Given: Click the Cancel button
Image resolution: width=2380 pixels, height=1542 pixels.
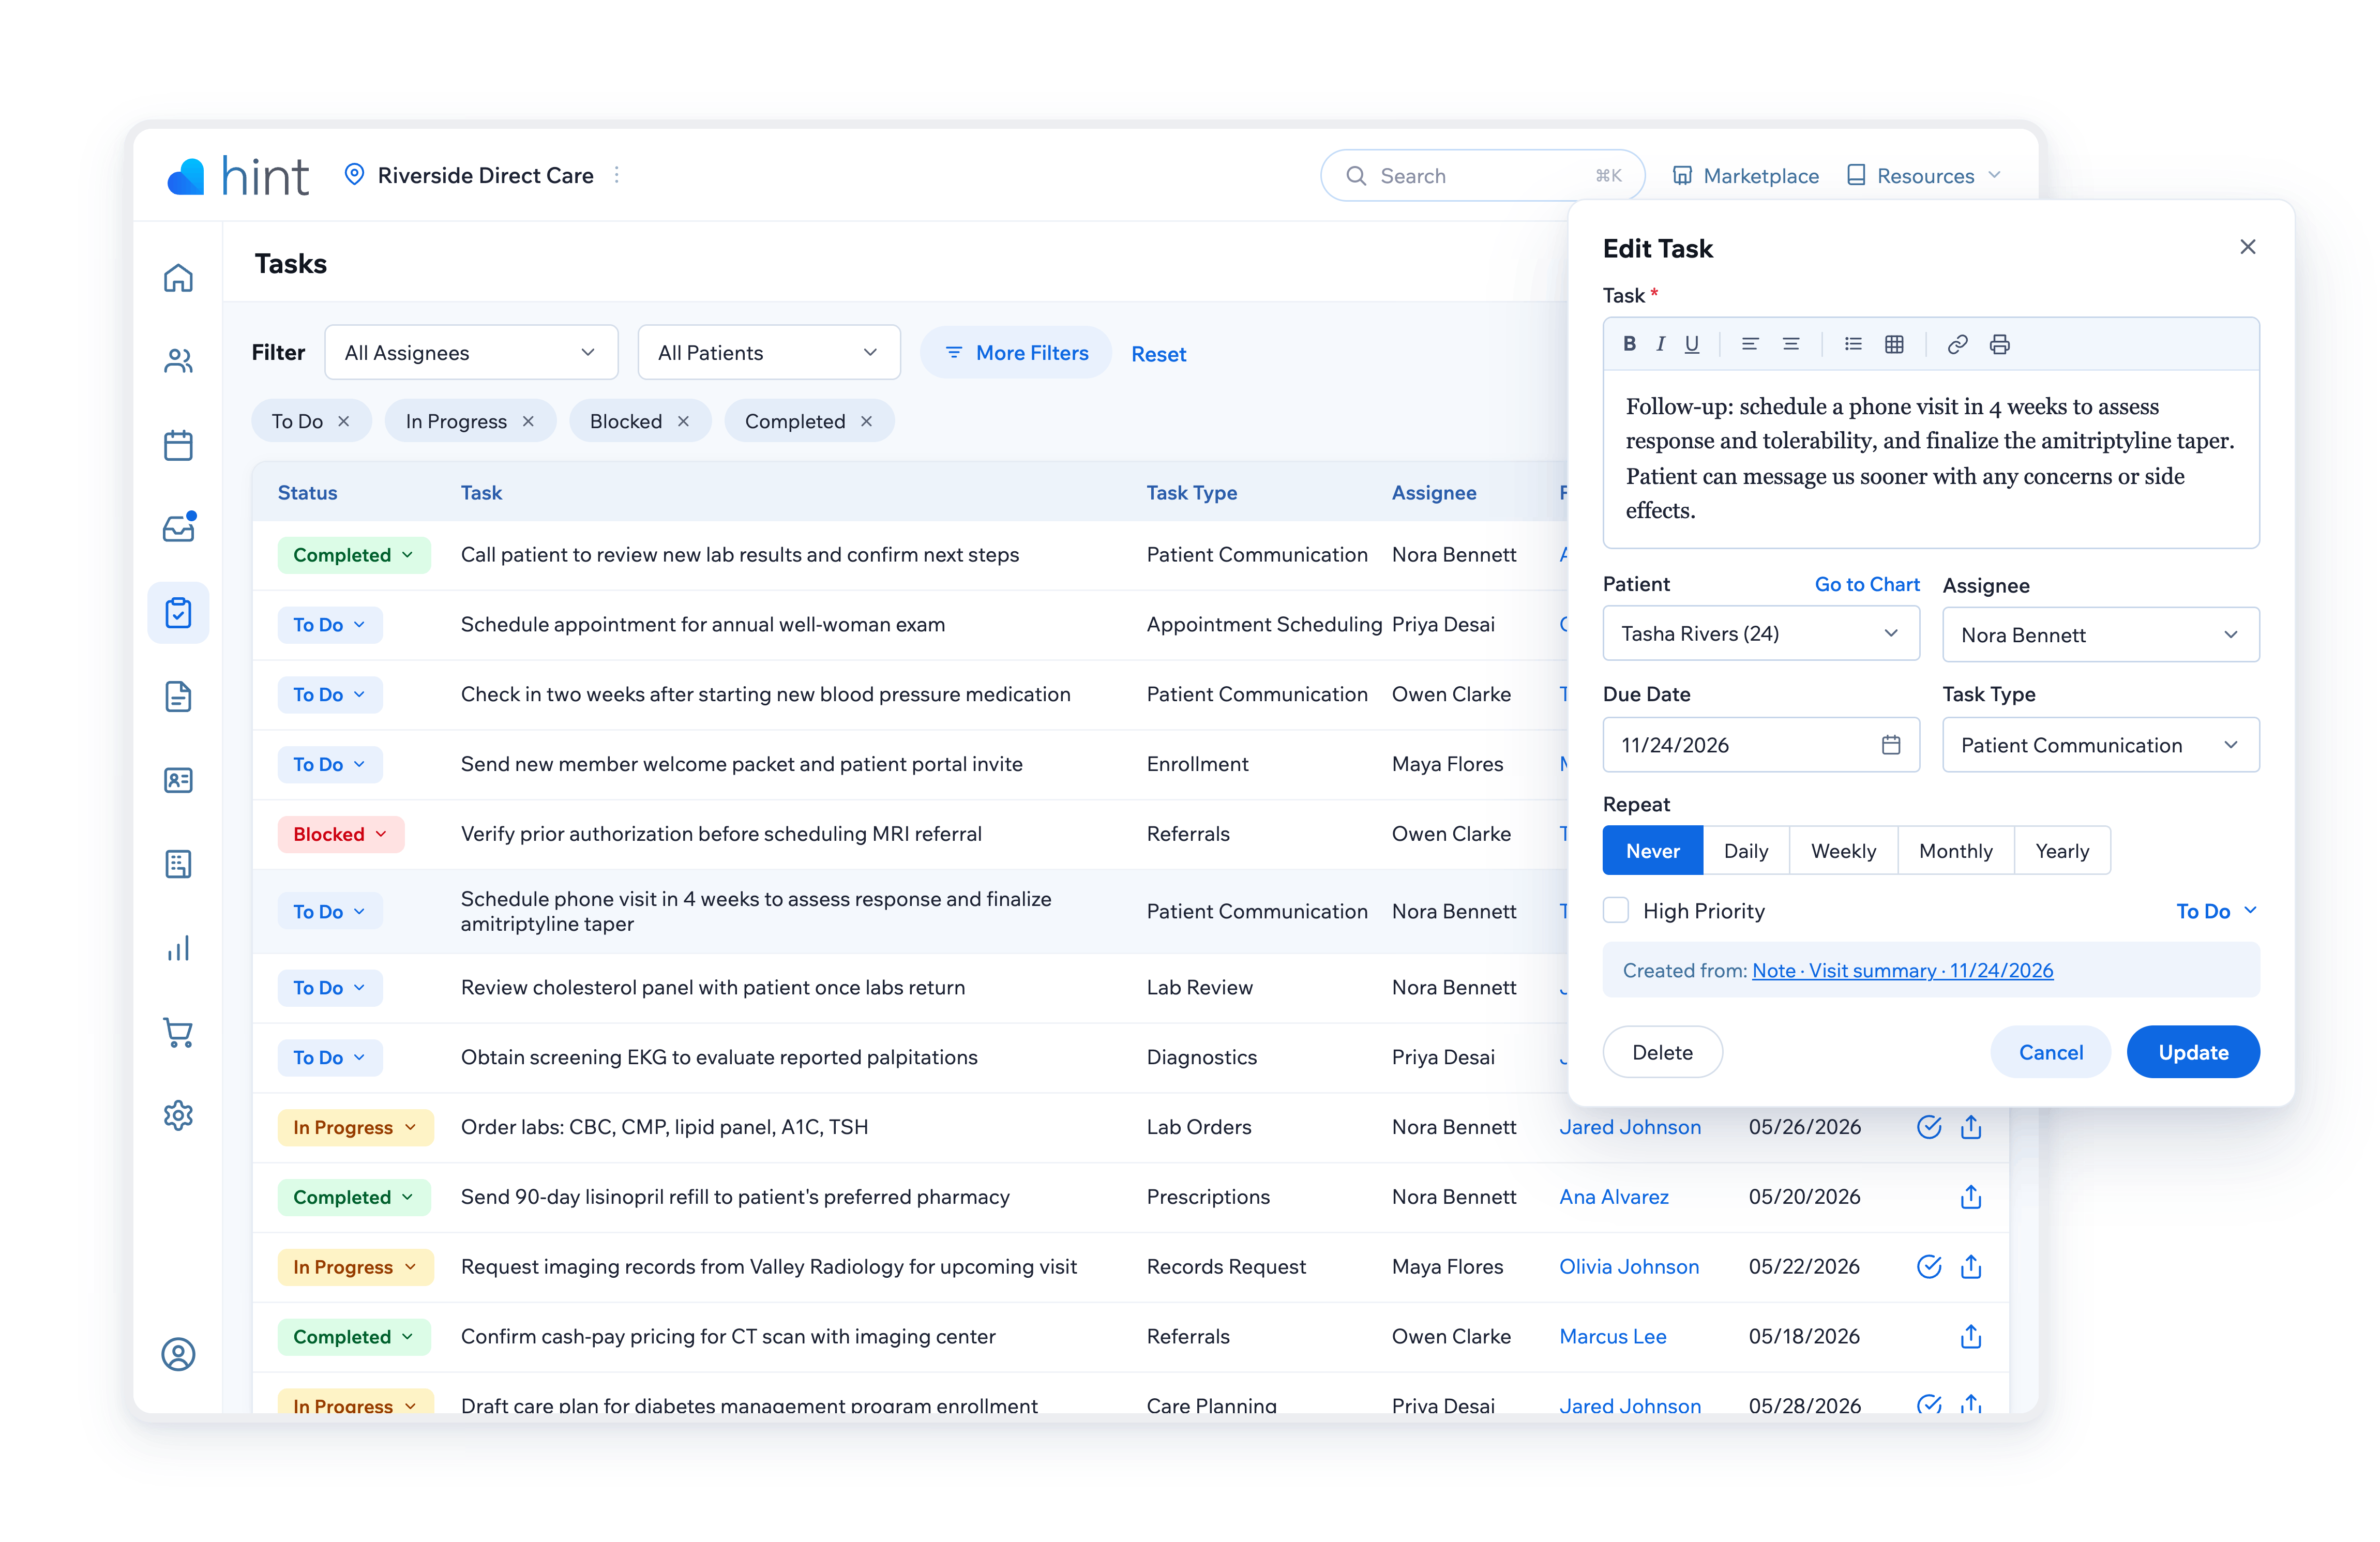Looking at the screenshot, I should pos(2050,1053).
